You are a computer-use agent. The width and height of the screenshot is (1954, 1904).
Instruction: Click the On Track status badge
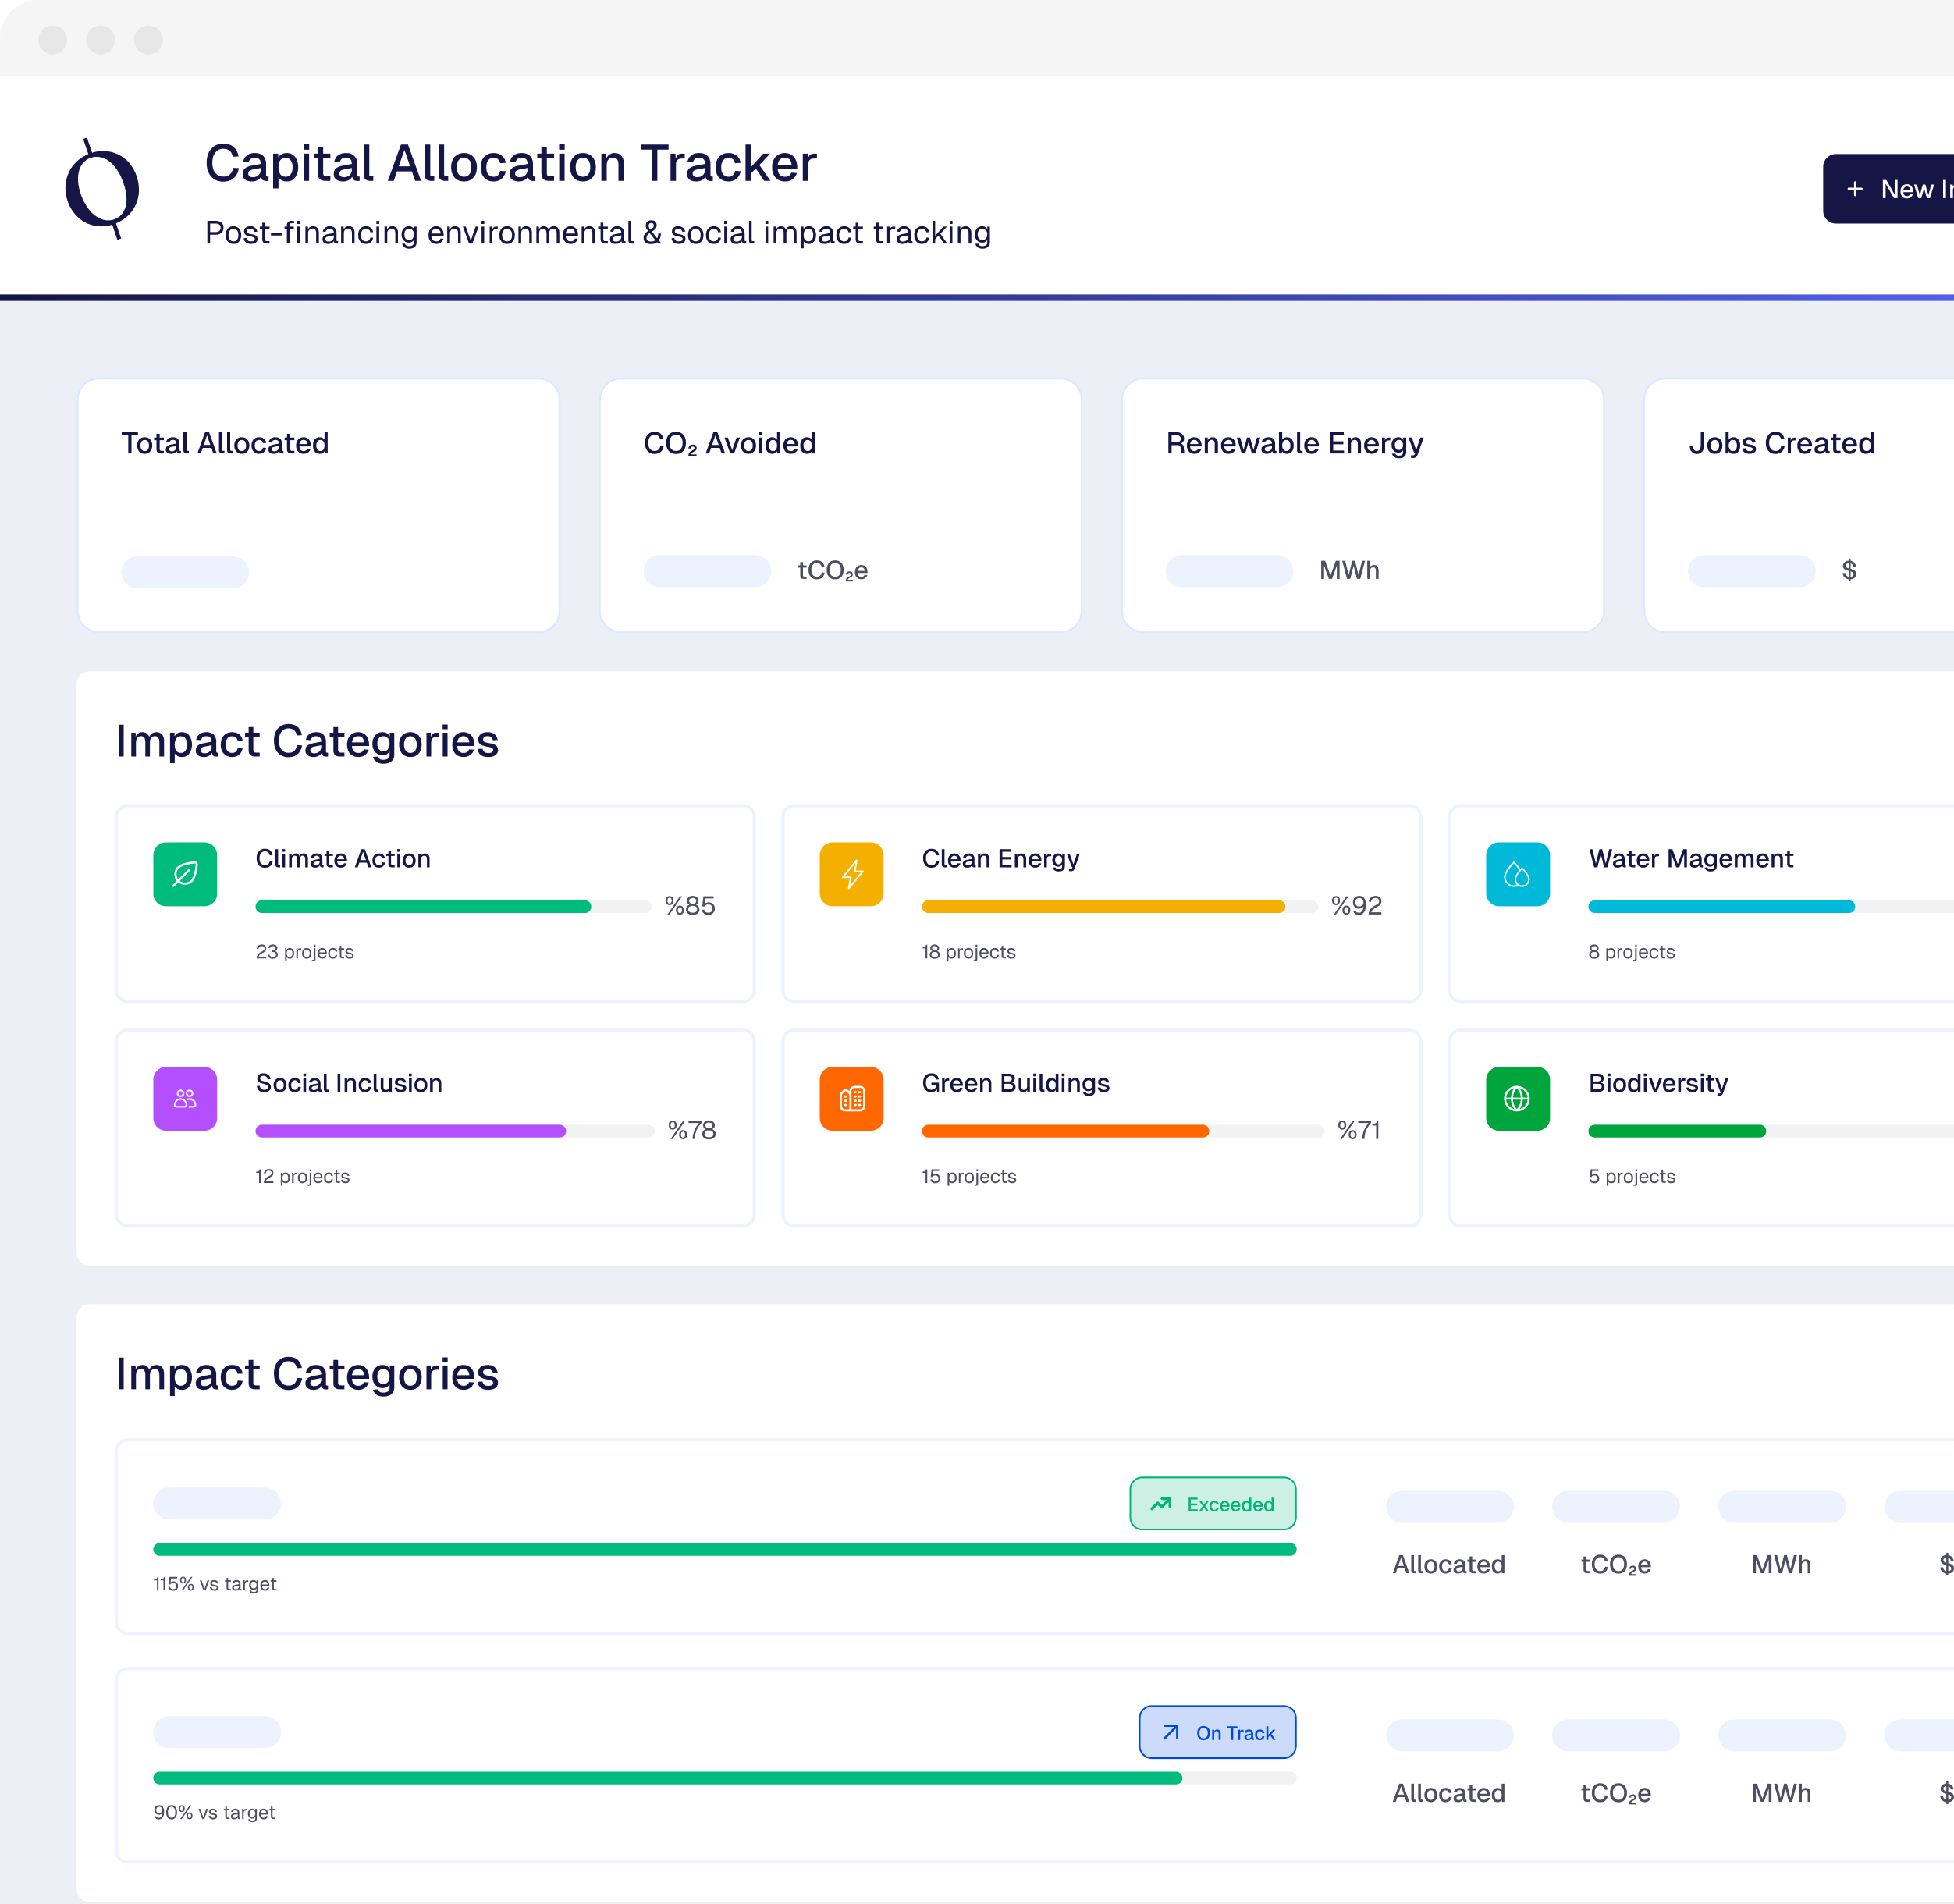point(1217,1732)
